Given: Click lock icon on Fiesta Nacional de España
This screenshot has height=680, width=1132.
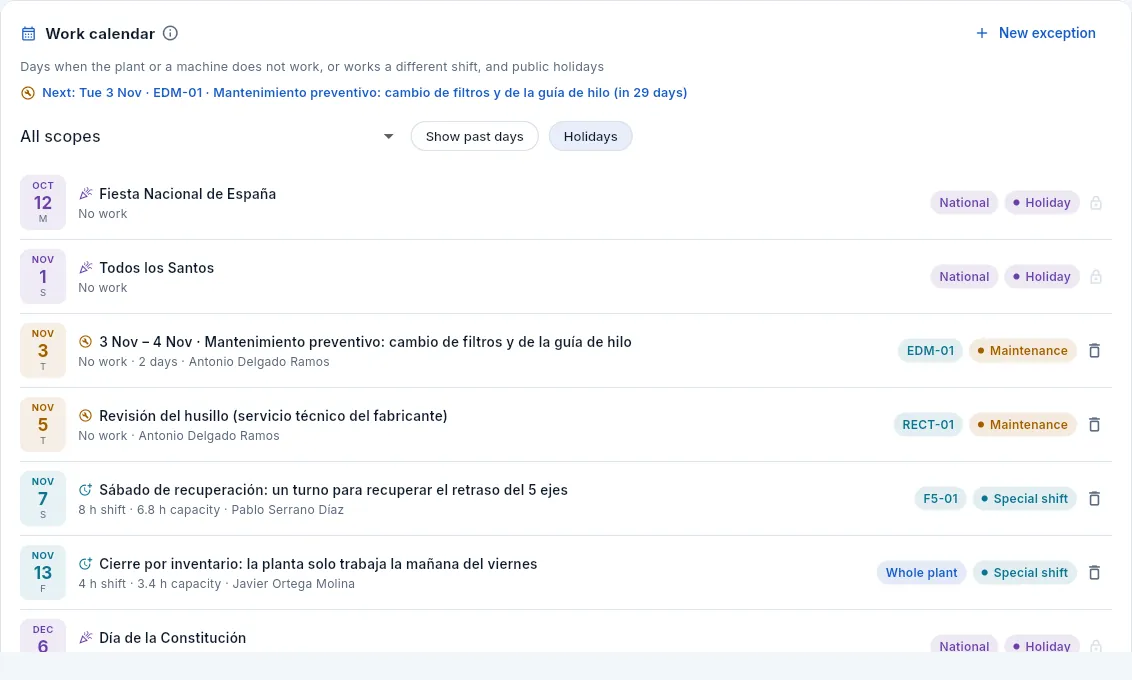Looking at the screenshot, I should 1096,203.
